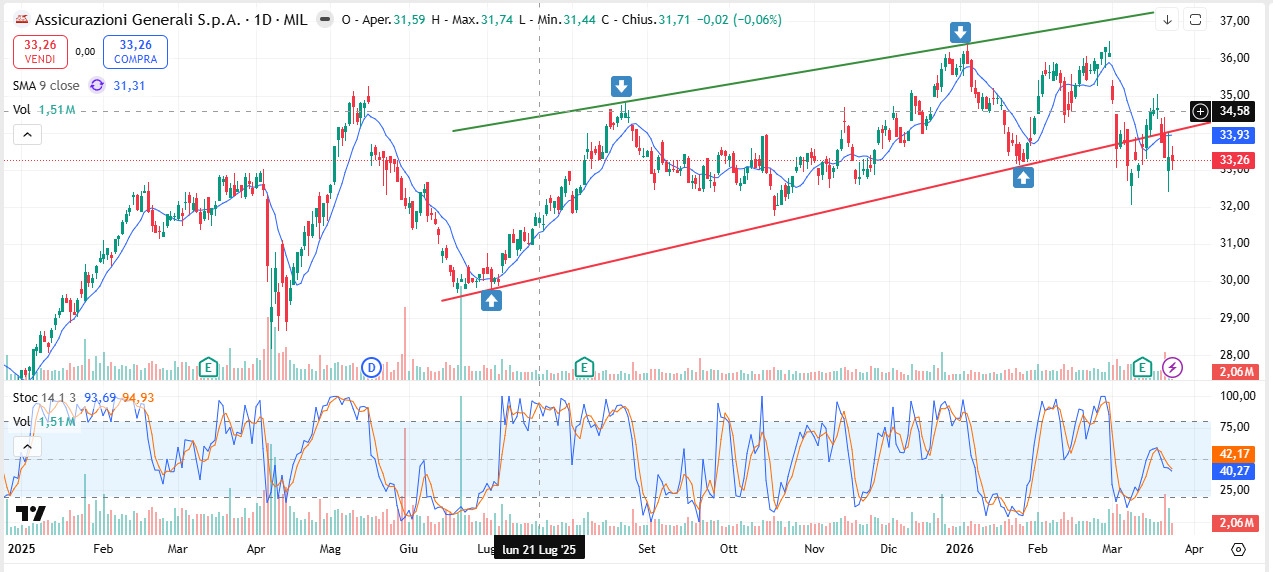The image size is (1273, 572).
Task: Click the red VENDI sell button
Action: click(x=40, y=51)
